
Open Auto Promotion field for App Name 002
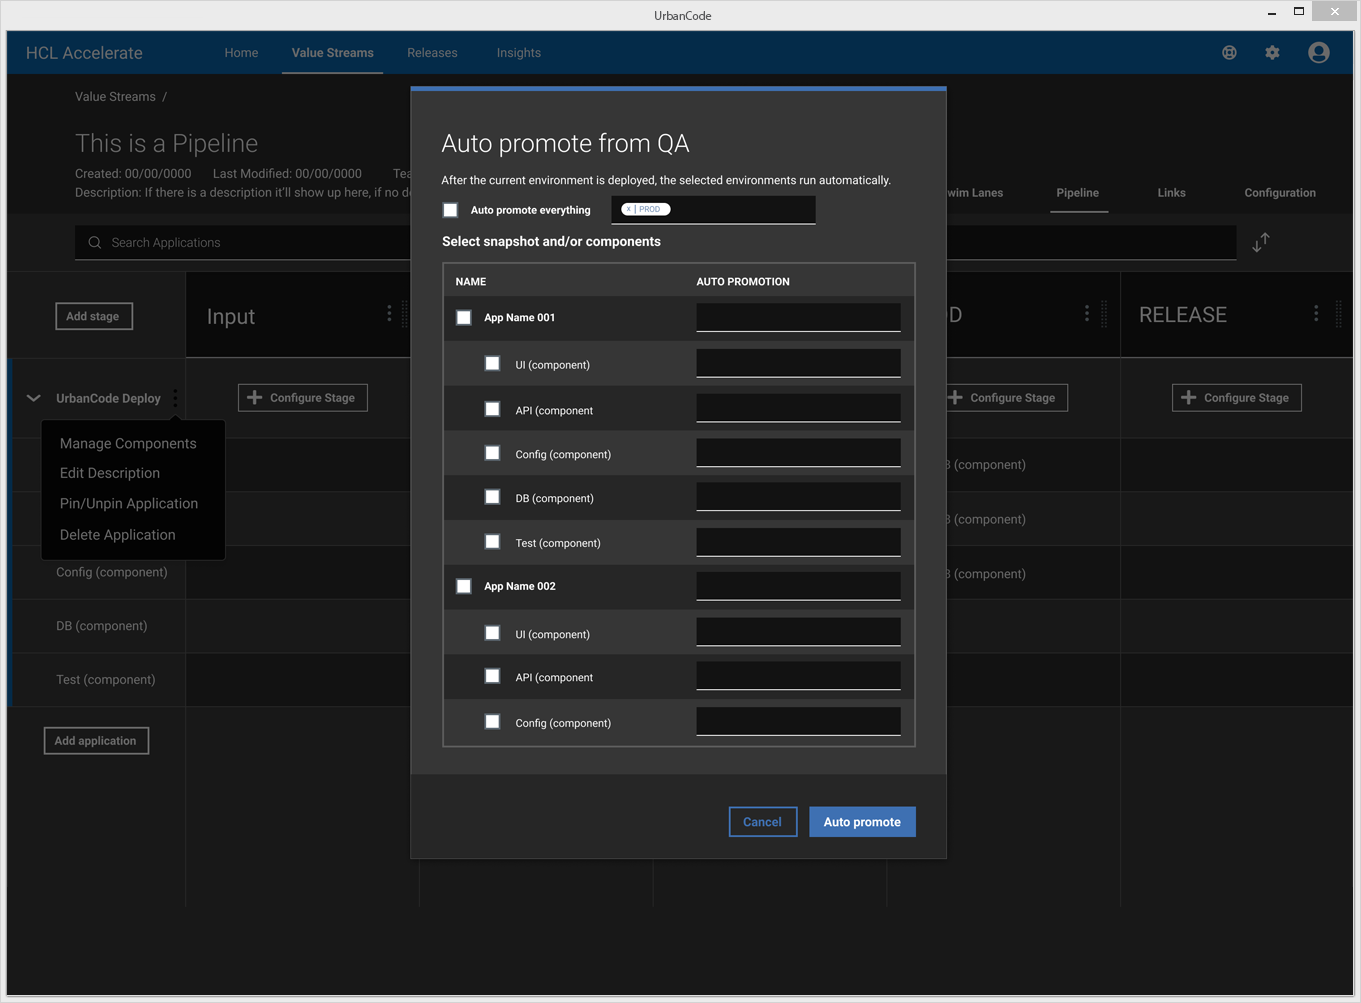[x=797, y=586]
